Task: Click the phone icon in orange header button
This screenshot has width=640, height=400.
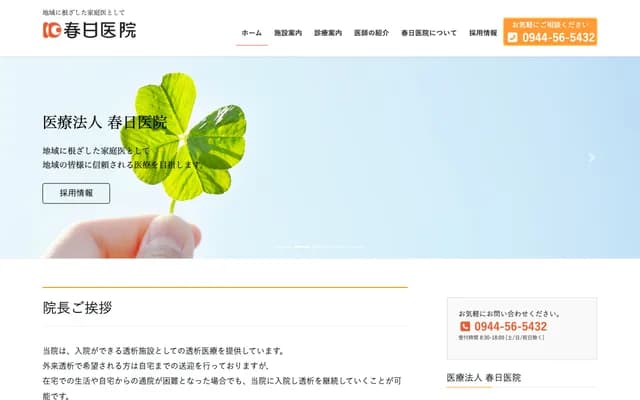Action: pos(513,38)
